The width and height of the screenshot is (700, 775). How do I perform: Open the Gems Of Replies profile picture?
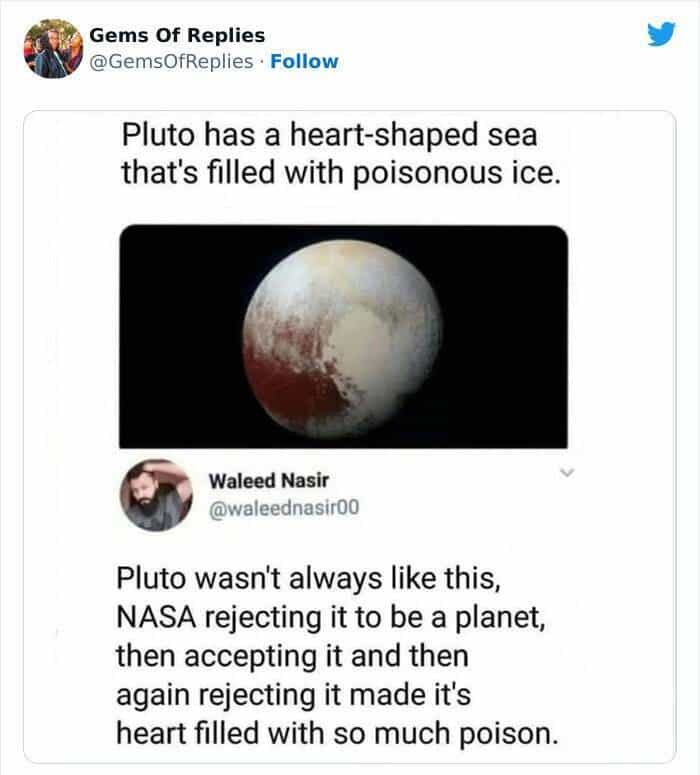[51, 47]
